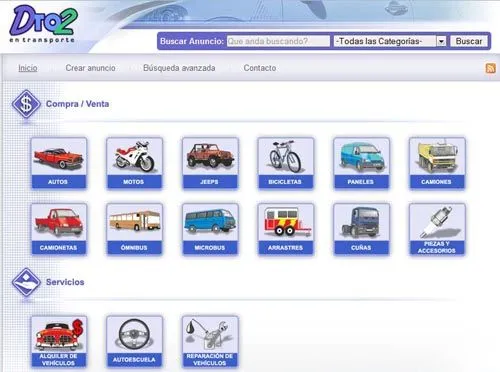Open Reparación de Vehículos service

[210, 342]
